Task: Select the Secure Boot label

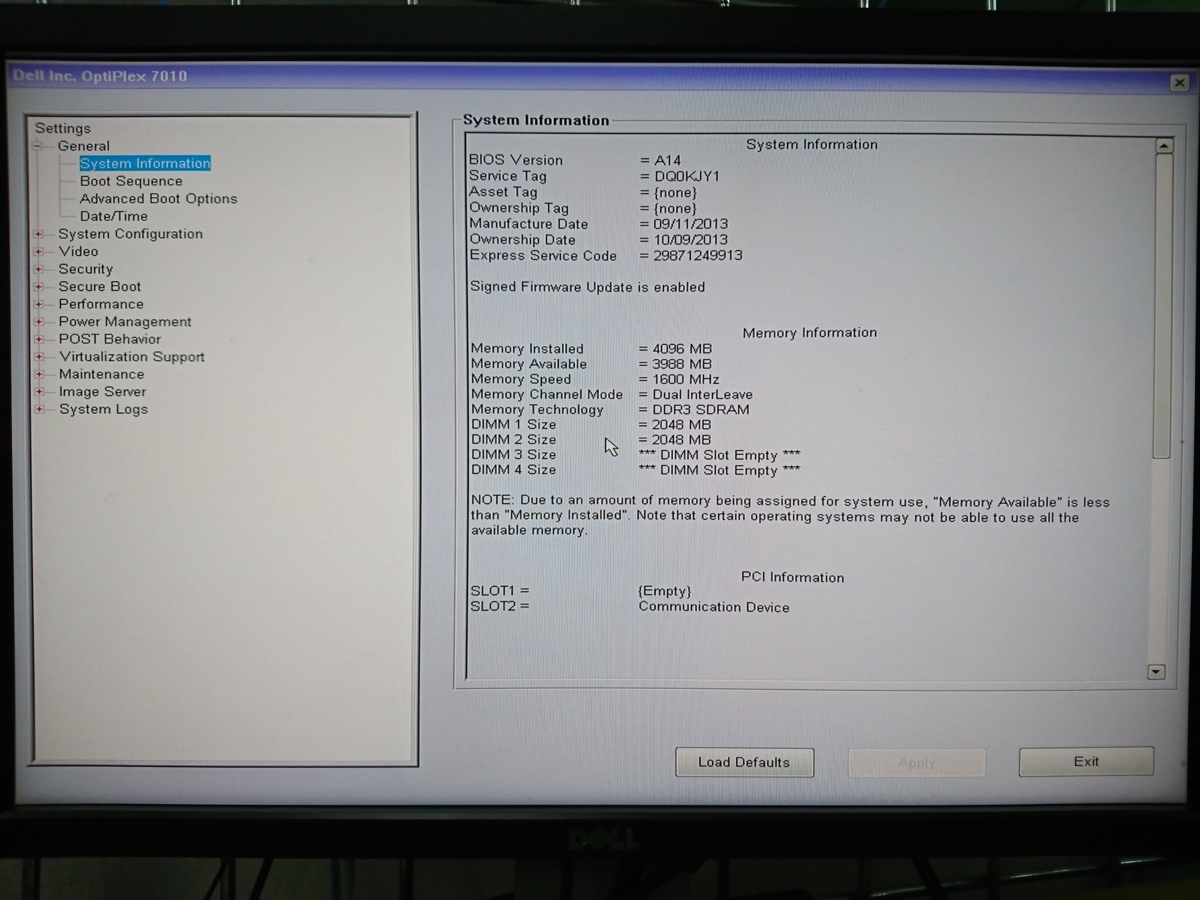Action: 100,286
